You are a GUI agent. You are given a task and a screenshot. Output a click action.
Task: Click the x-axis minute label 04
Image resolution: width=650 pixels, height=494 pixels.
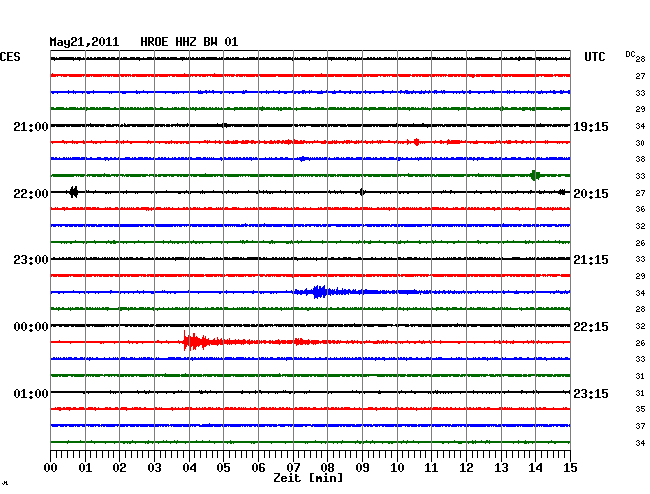189,468
